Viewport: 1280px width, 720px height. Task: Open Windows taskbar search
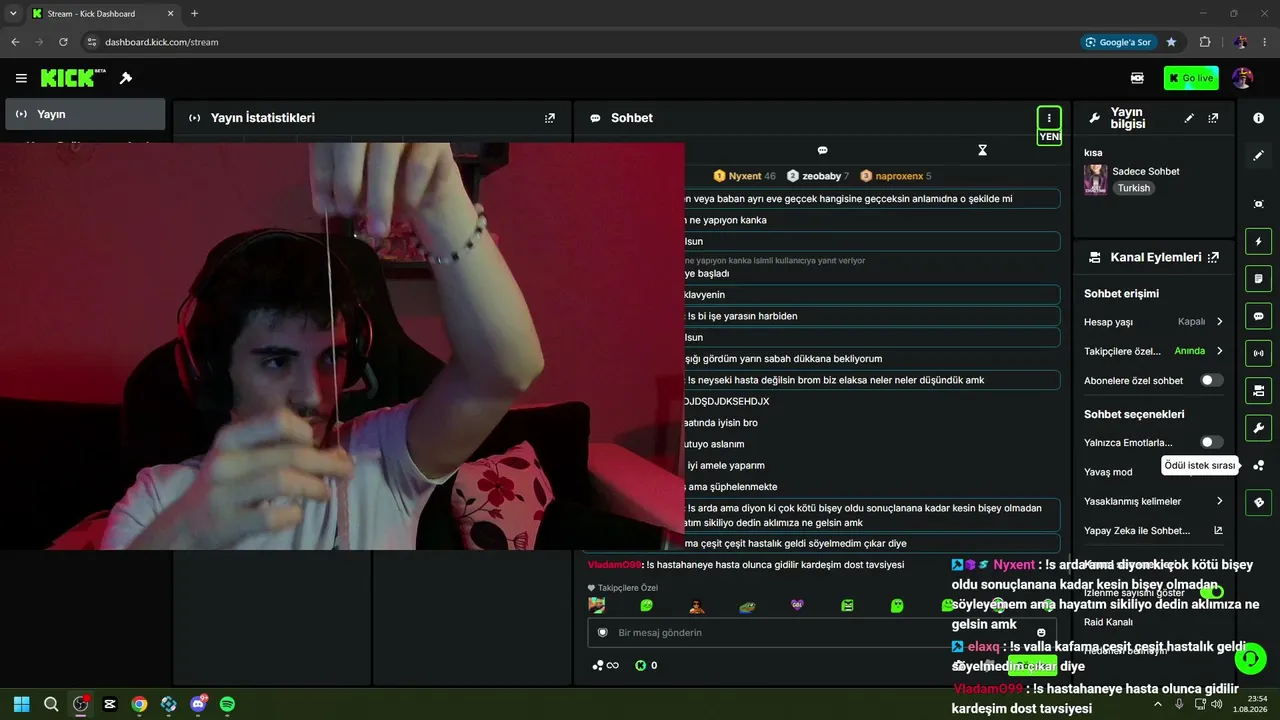51,704
